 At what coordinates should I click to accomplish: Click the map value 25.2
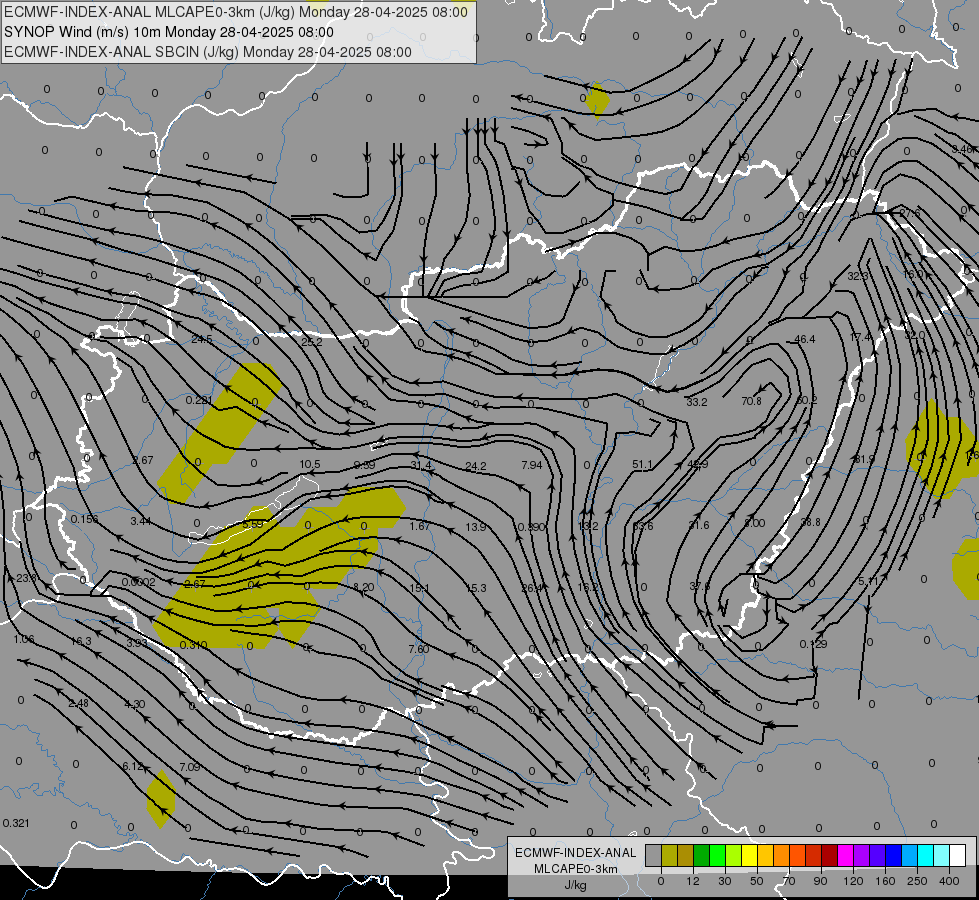tap(312, 342)
